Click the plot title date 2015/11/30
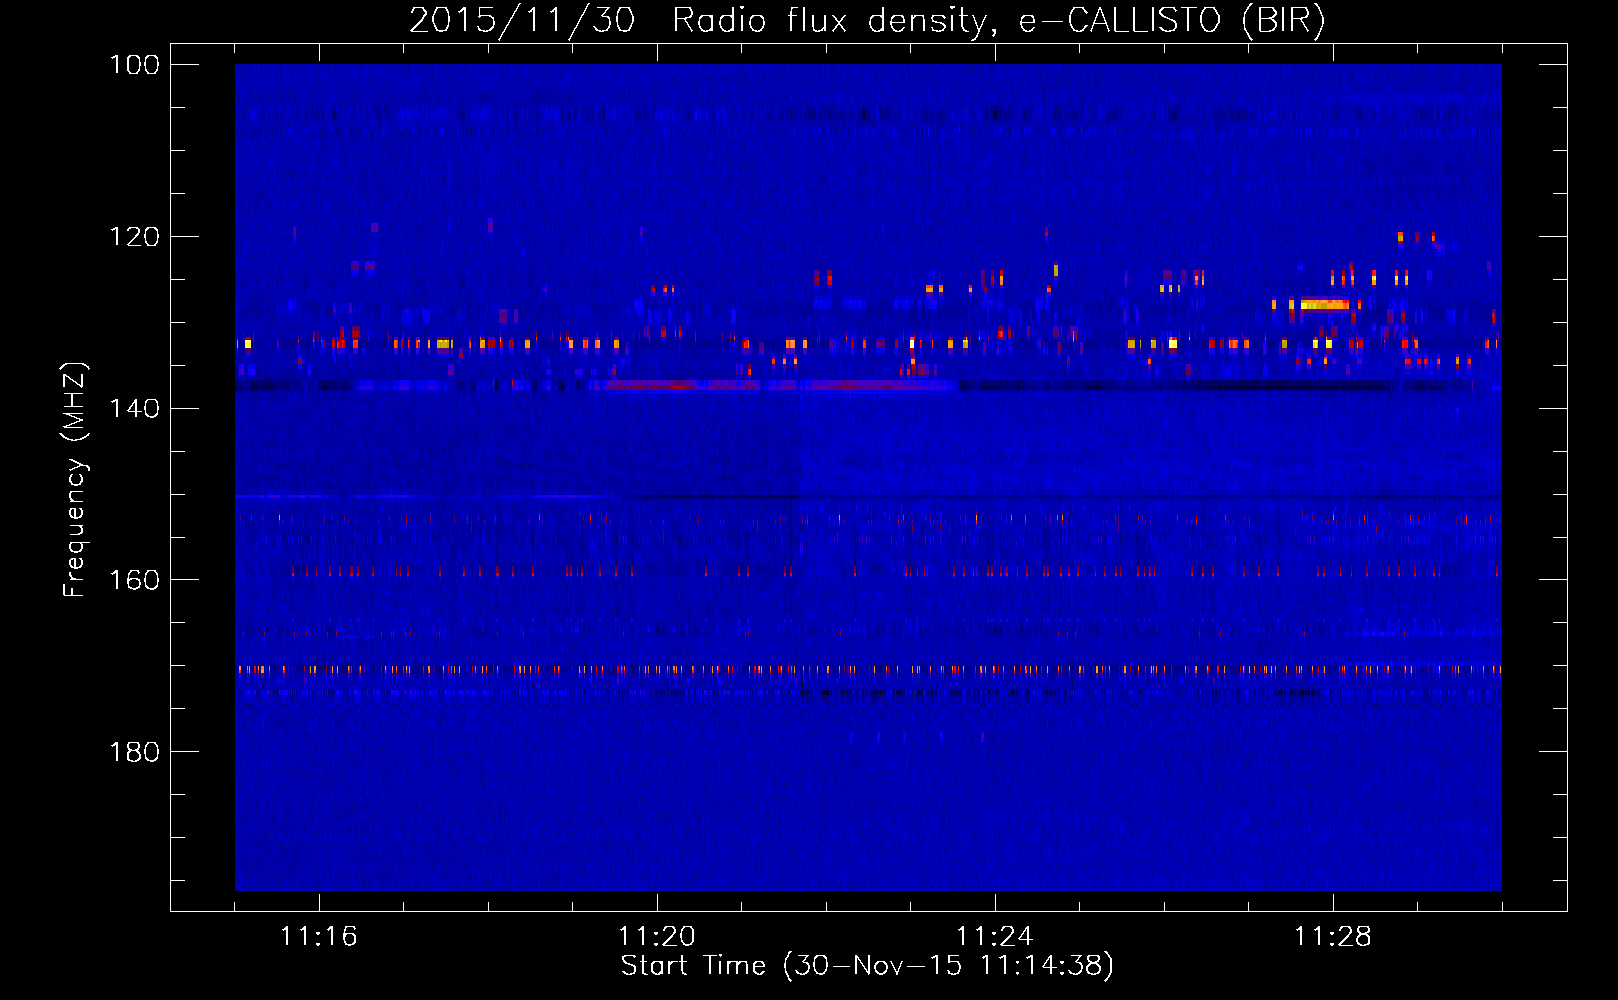Screen dimensions: 1618x1000 pyautogui.click(x=522, y=21)
